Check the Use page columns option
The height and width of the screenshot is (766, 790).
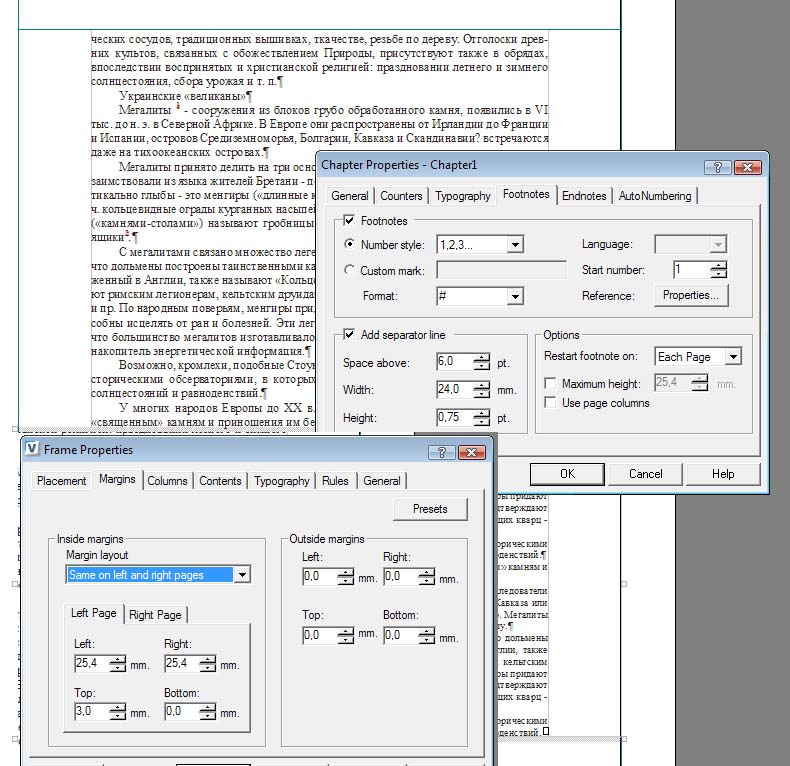pos(550,402)
